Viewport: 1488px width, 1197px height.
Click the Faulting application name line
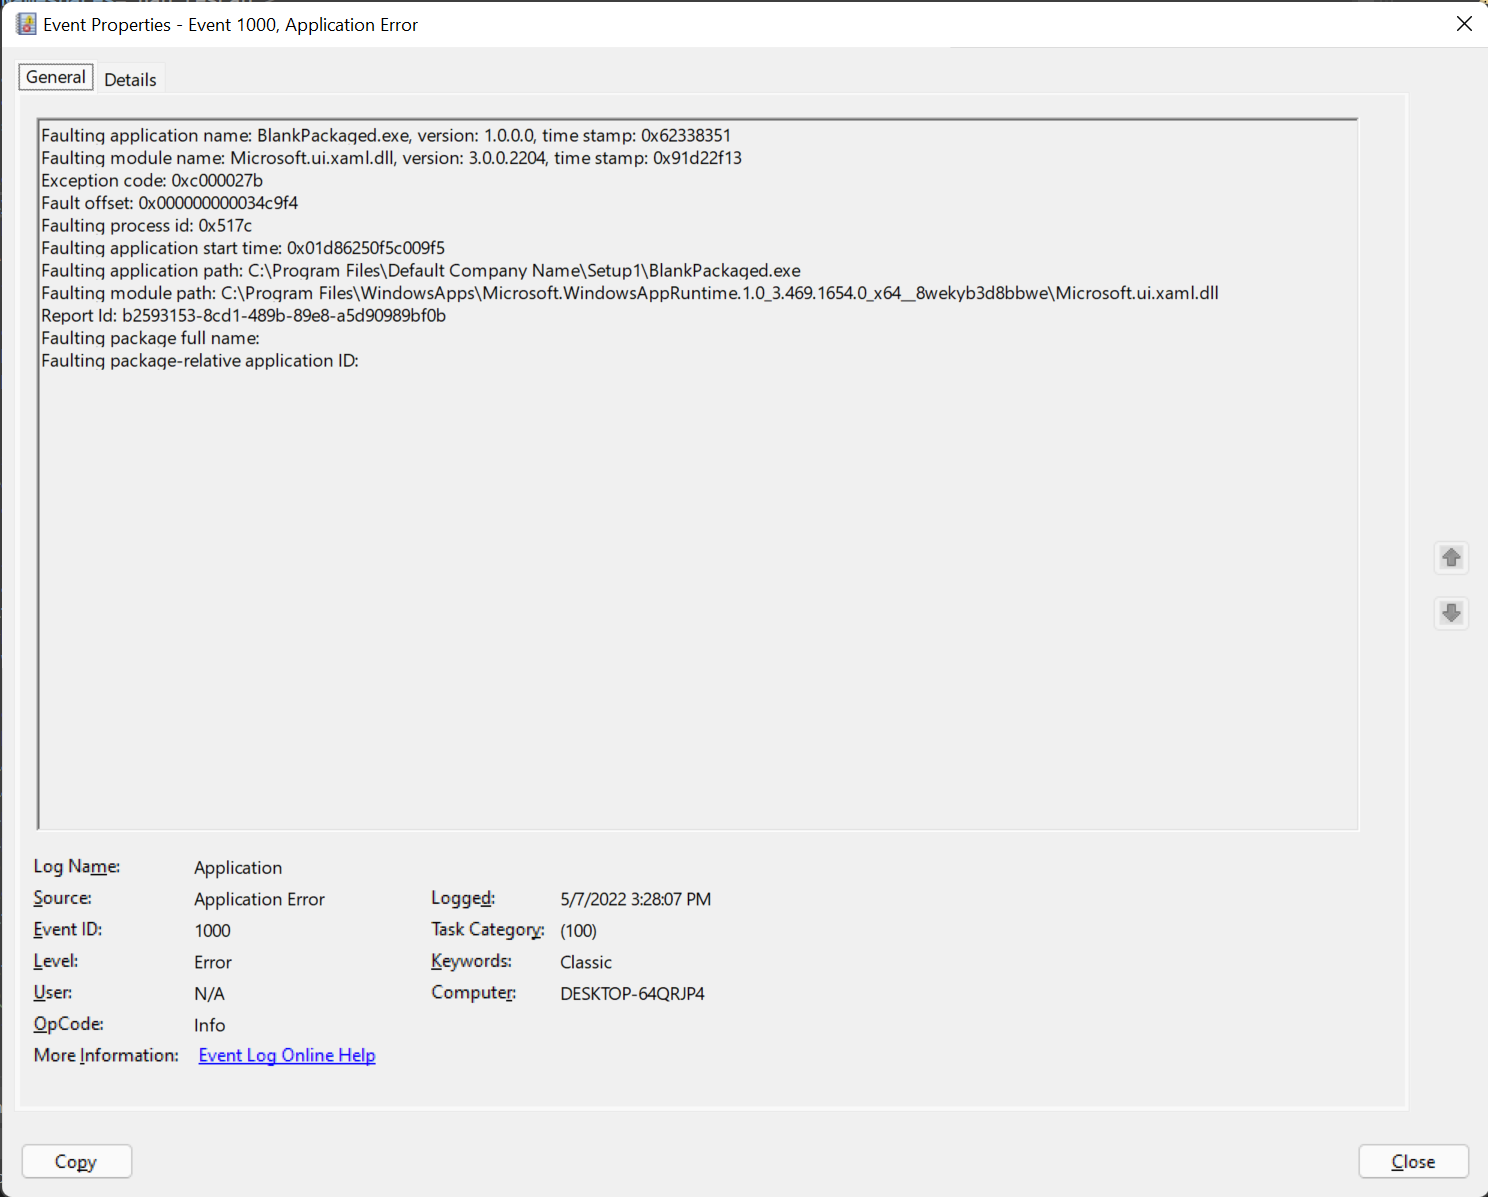386,135
